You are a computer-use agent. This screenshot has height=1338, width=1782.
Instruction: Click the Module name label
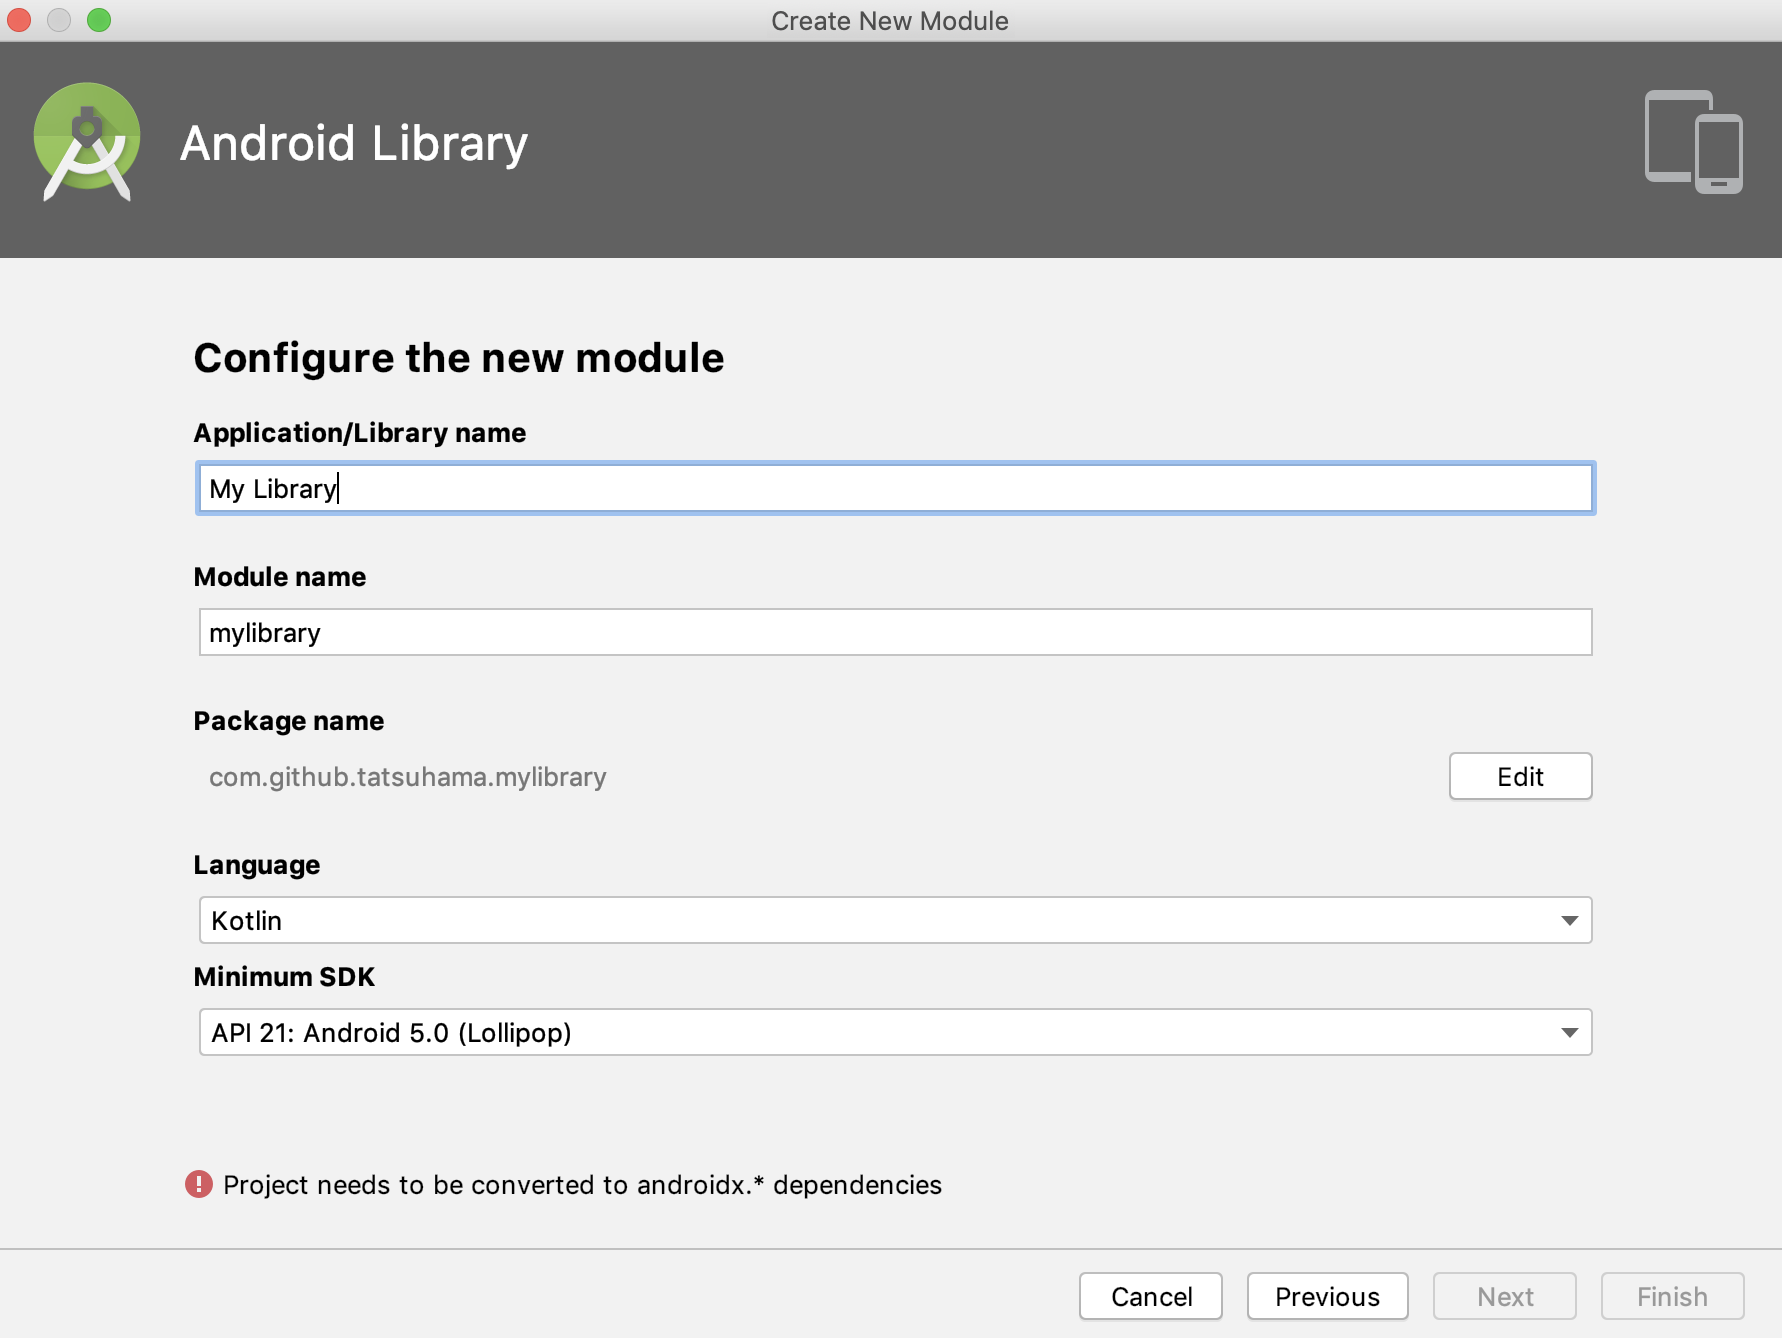click(280, 577)
